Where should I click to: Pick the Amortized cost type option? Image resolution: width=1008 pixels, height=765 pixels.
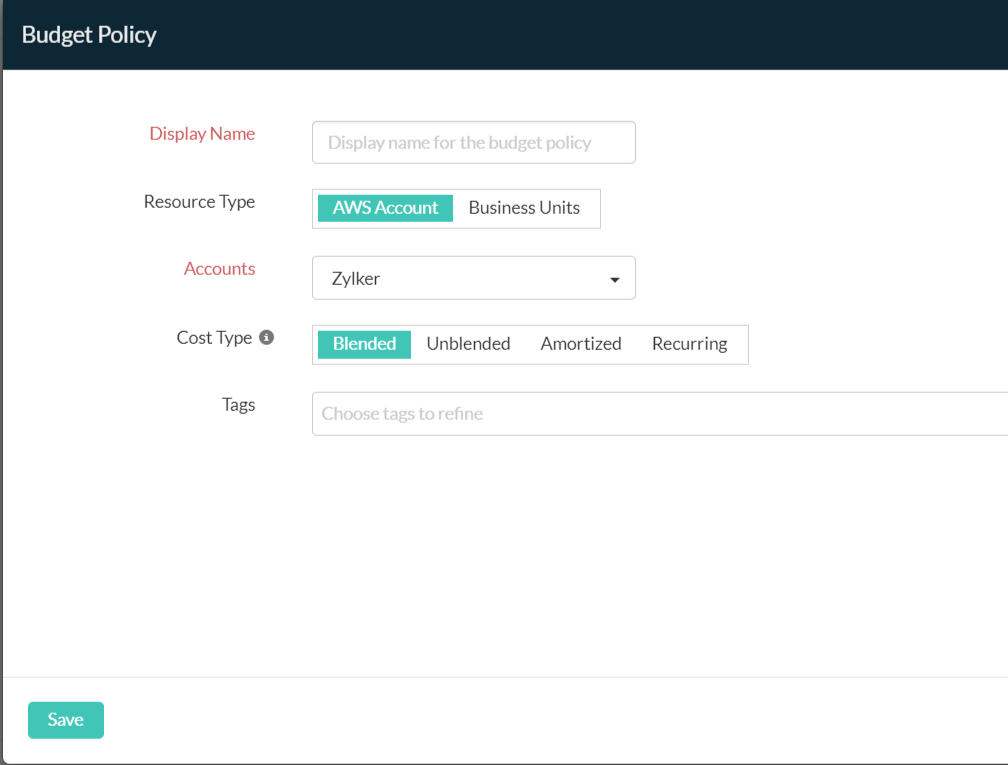coord(581,344)
